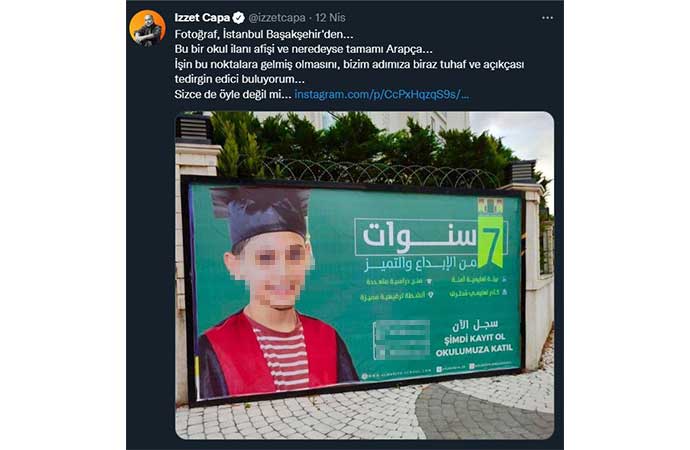Viewport: 690px width, 450px height.
Task: Click the school crest logo above the 7
Action: (x=490, y=205)
